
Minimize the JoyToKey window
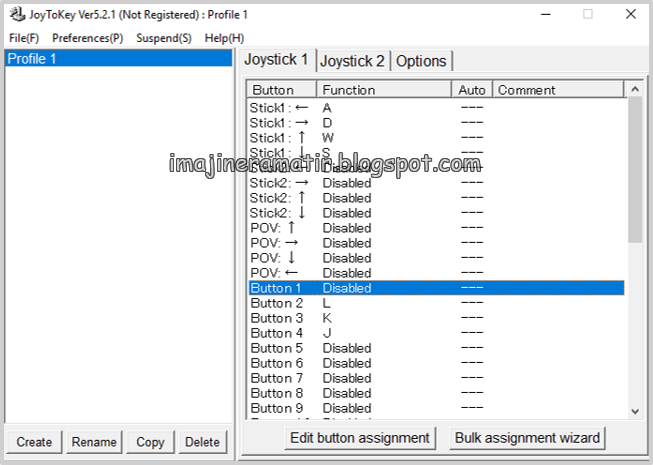546,15
